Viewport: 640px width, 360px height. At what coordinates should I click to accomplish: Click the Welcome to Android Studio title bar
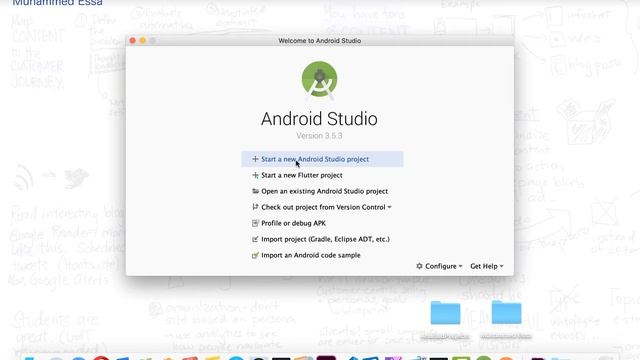(320, 41)
